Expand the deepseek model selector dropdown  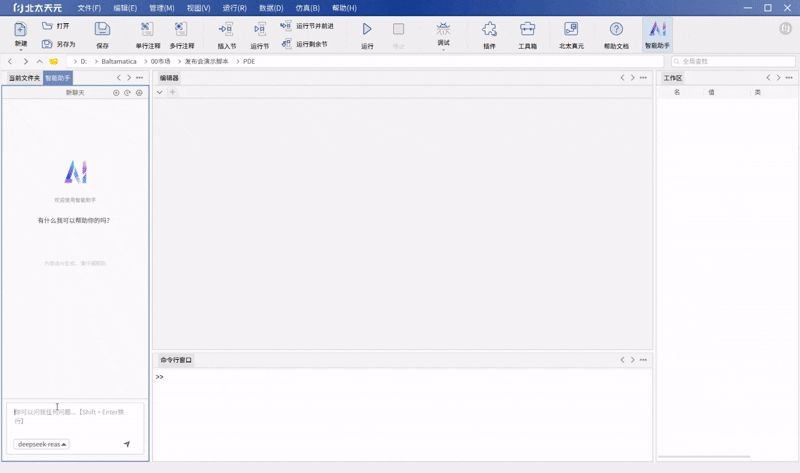pos(42,444)
